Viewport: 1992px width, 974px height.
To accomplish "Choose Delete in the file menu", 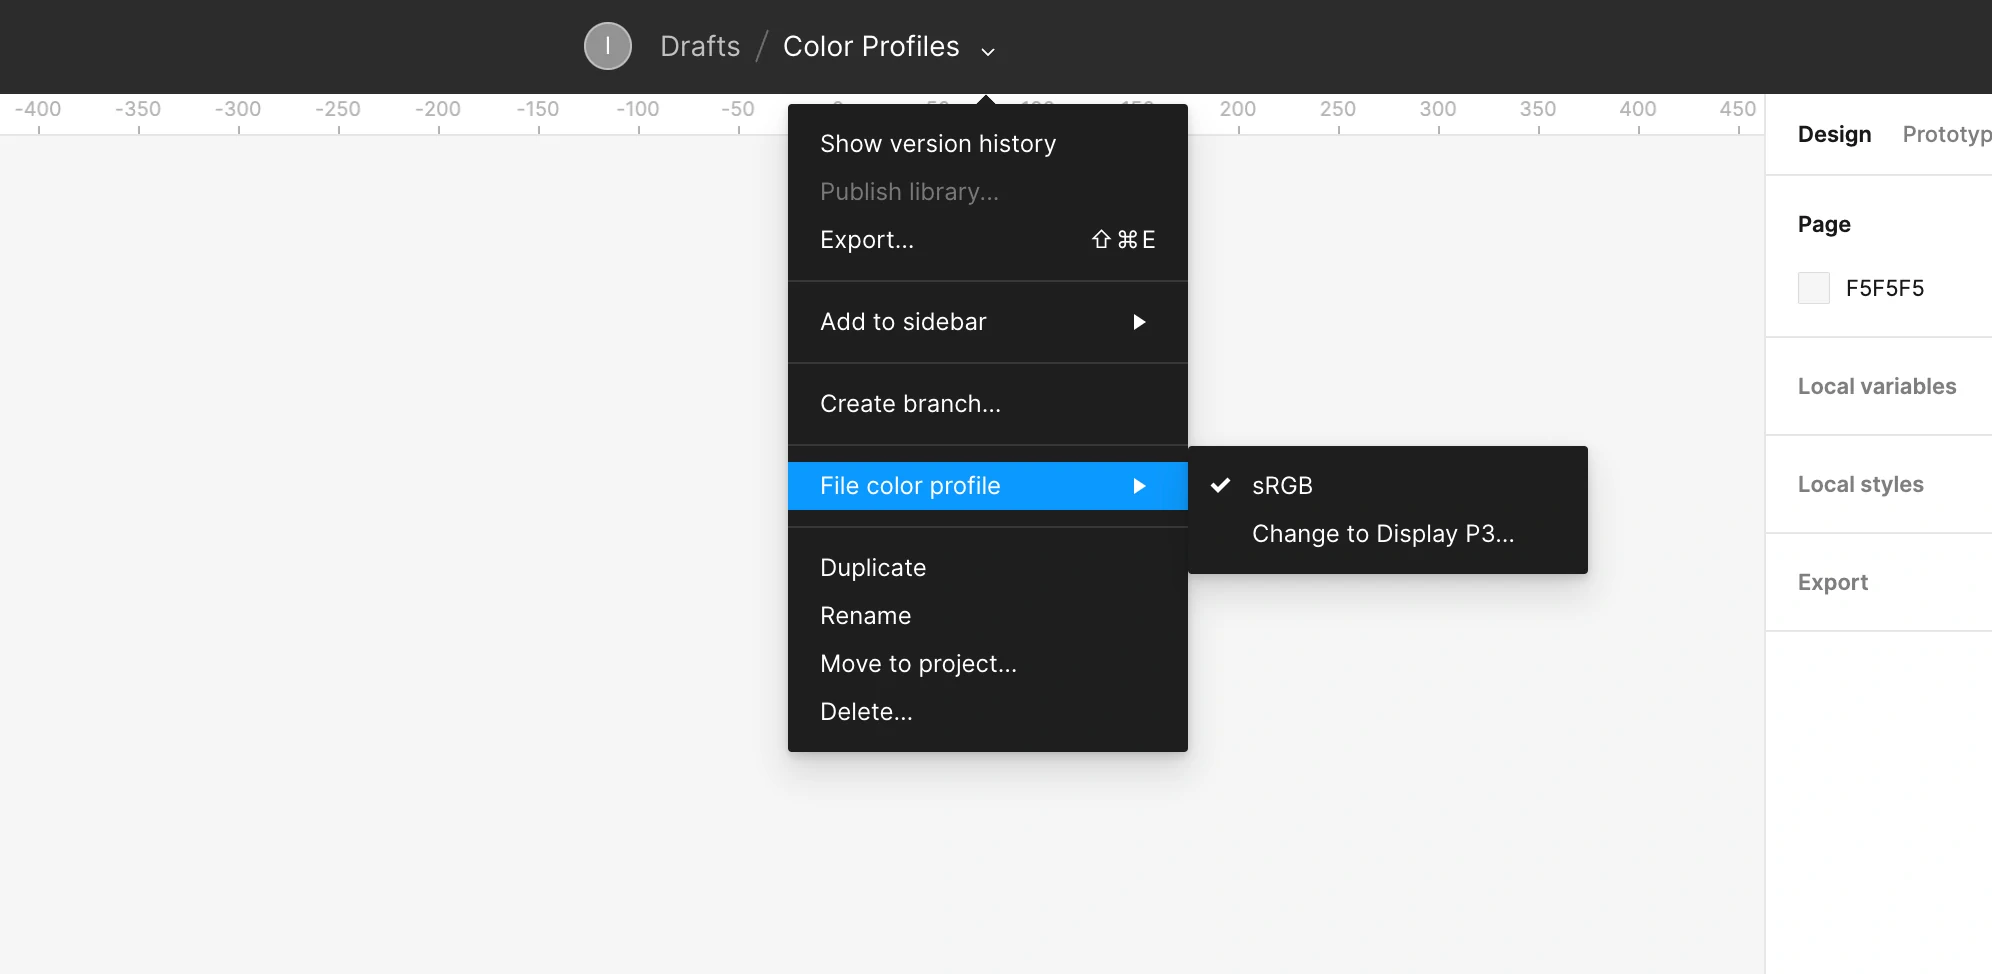I will pos(865,712).
